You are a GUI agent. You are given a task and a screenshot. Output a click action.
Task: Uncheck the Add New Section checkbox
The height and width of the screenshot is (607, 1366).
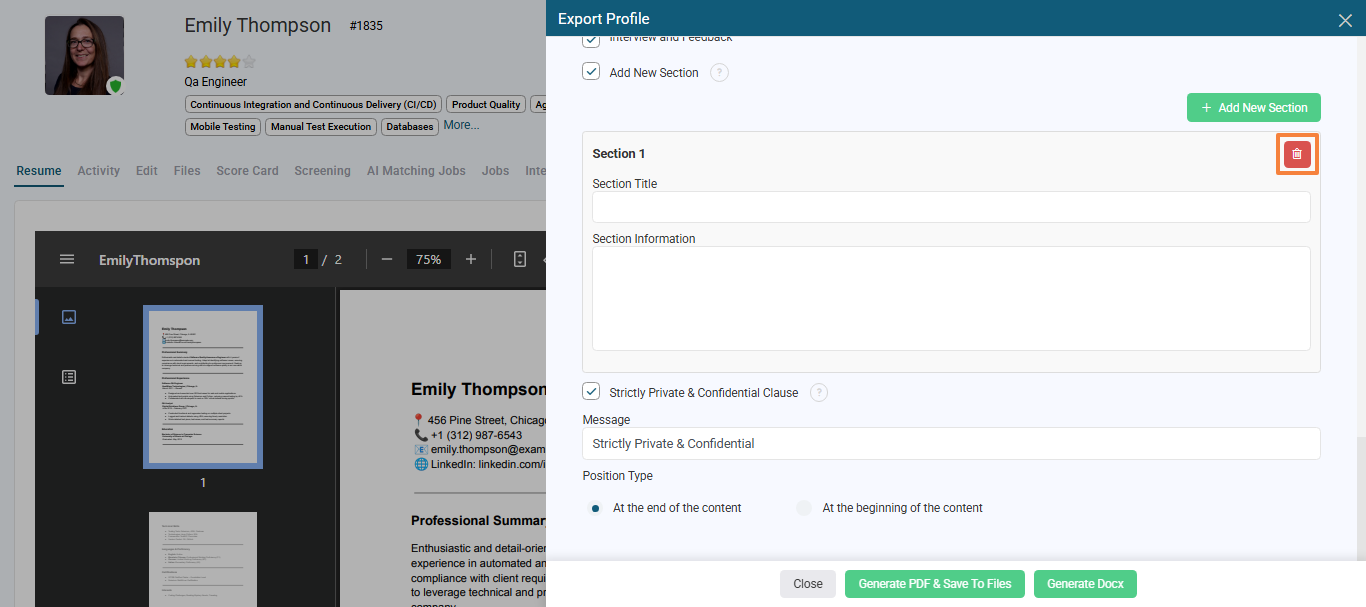591,72
